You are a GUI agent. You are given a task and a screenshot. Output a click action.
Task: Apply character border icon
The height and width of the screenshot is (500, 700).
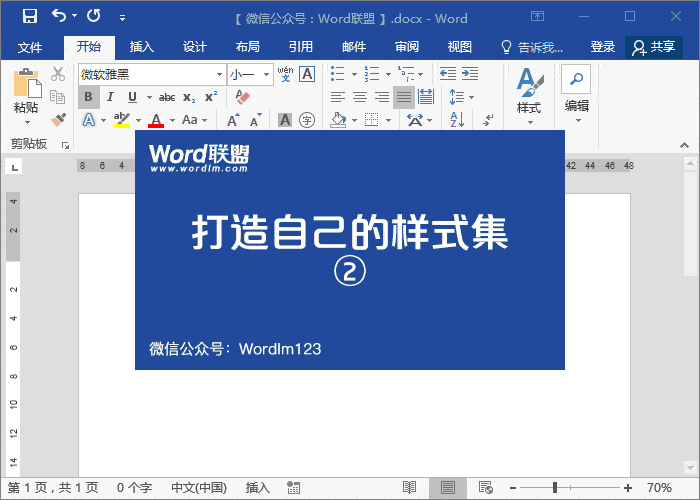(x=307, y=74)
